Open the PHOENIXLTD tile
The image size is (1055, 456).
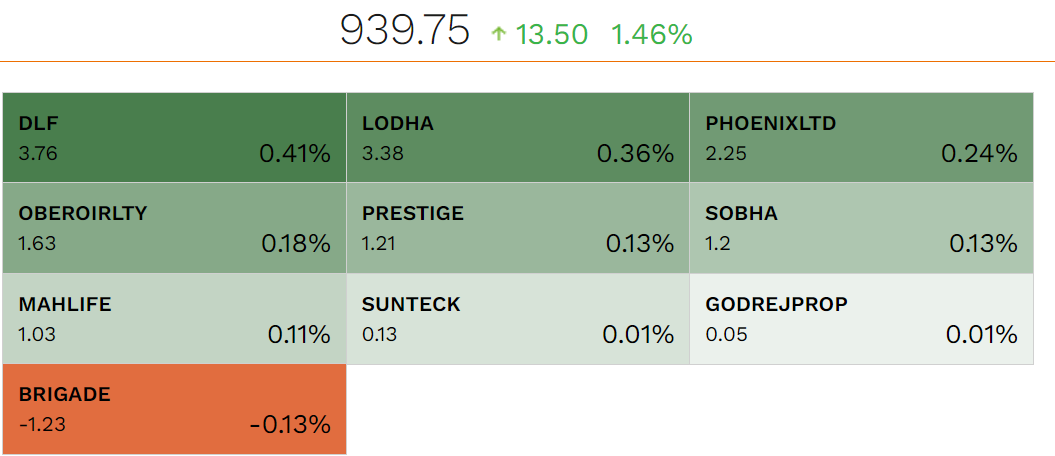(x=860, y=138)
